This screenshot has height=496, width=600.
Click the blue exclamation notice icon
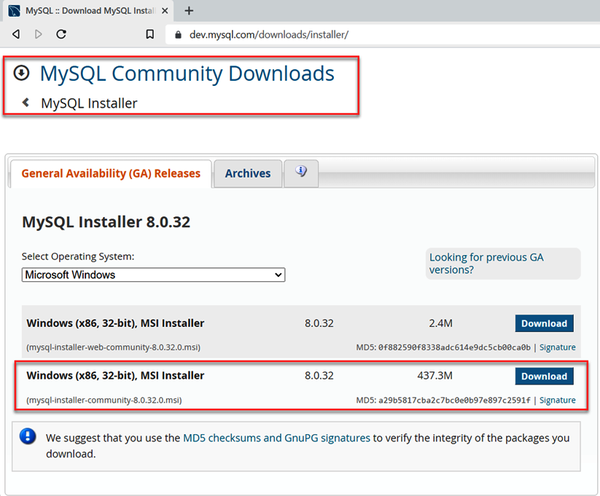tap(28, 436)
